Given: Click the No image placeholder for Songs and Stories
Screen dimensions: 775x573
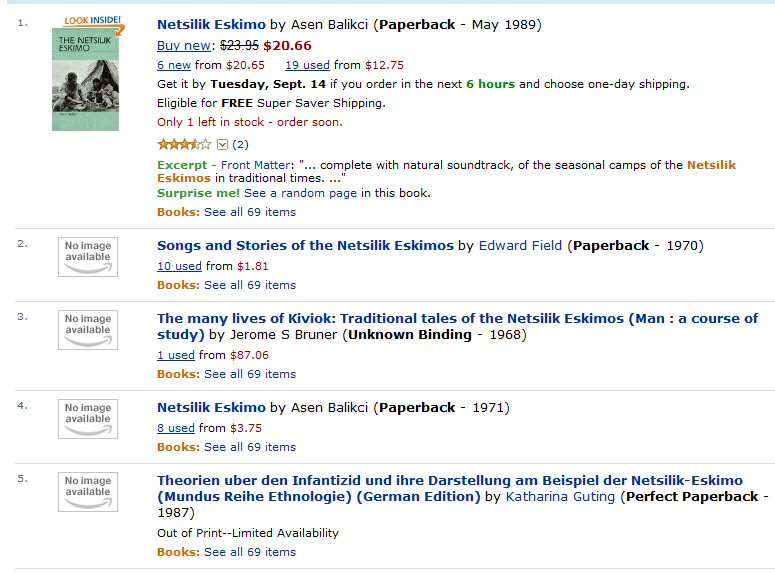Looking at the screenshot, I should point(88,257).
